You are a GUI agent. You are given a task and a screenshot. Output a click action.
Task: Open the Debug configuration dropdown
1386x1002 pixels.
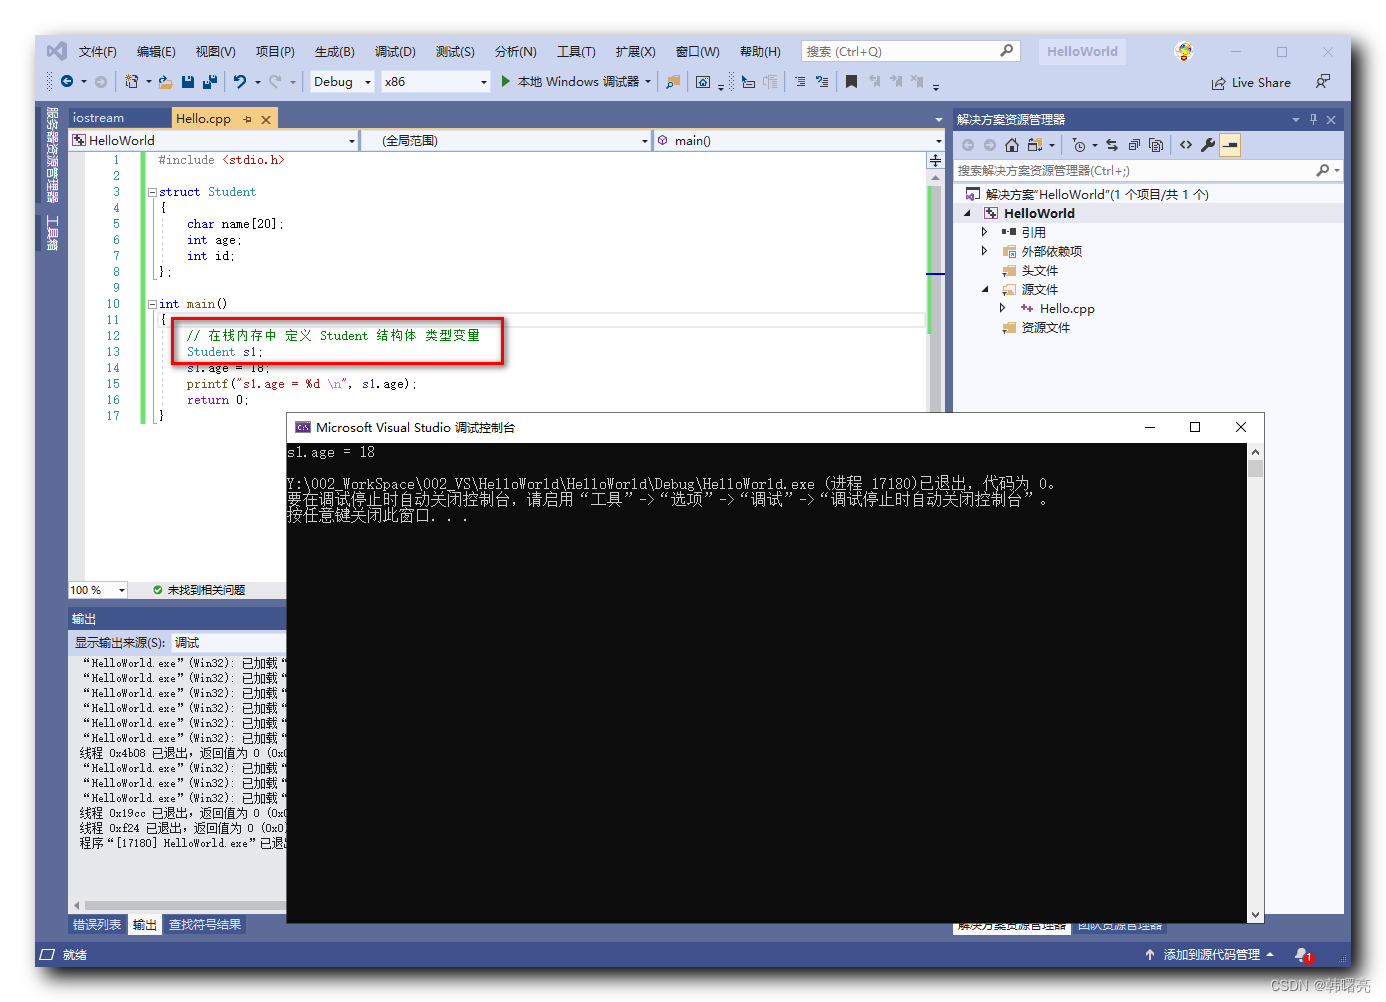pyautogui.click(x=342, y=82)
